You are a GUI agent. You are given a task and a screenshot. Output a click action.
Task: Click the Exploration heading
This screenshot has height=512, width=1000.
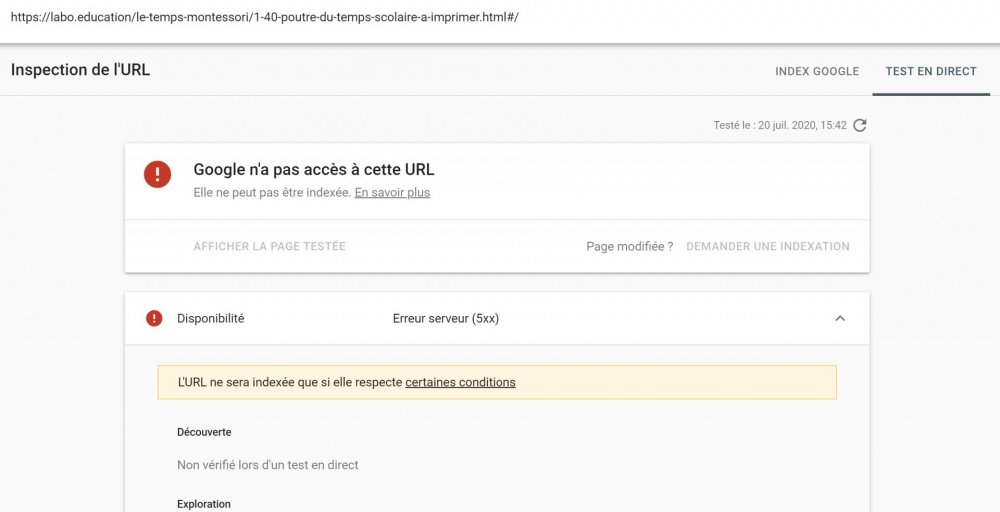tap(204, 504)
